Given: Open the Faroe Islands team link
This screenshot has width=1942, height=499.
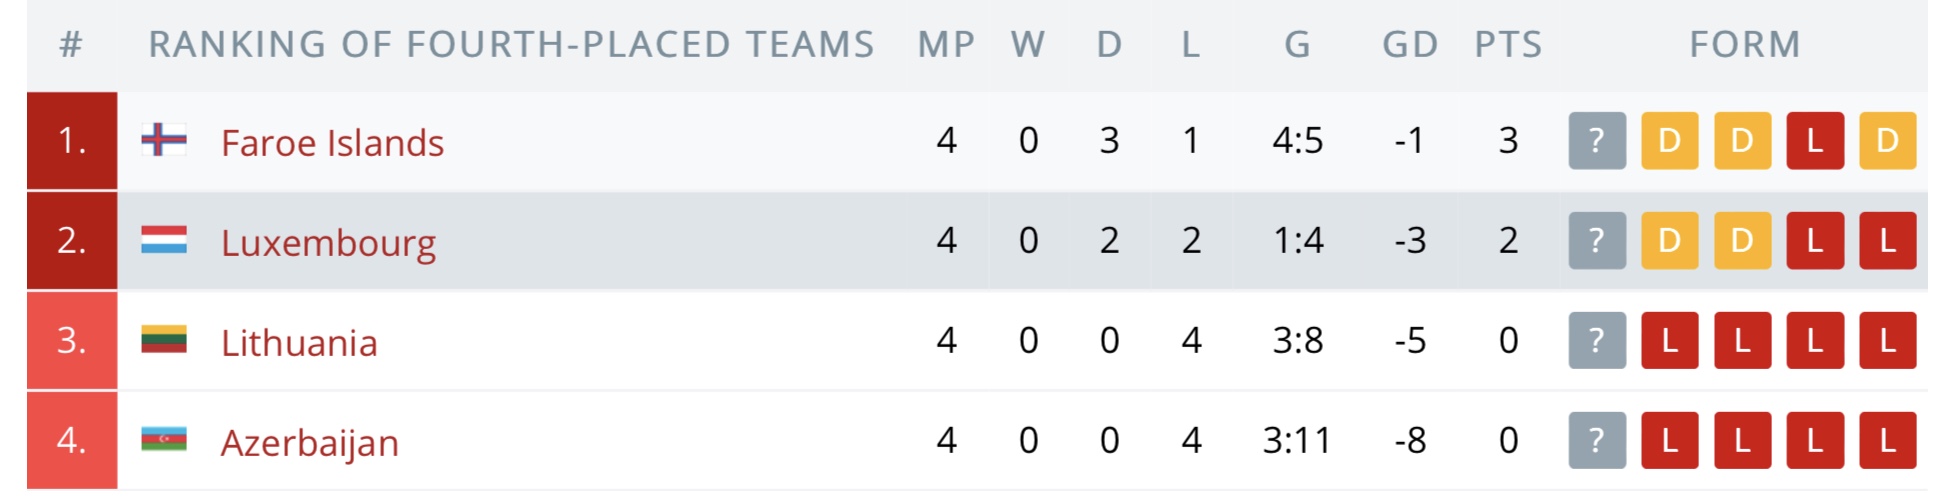Looking at the screenshot, I should click(332, 142).
